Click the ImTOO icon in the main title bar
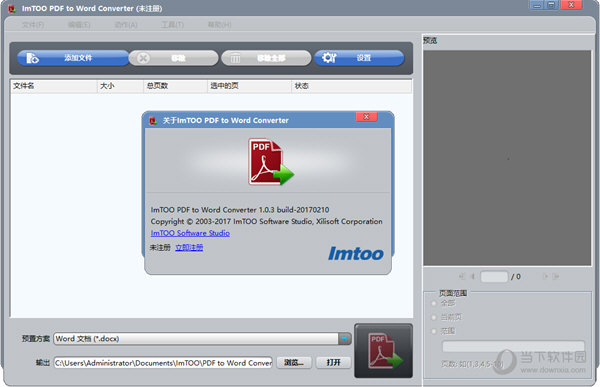Image resolution: width=600 pixels, height=387 pixels. pos(12,8)
